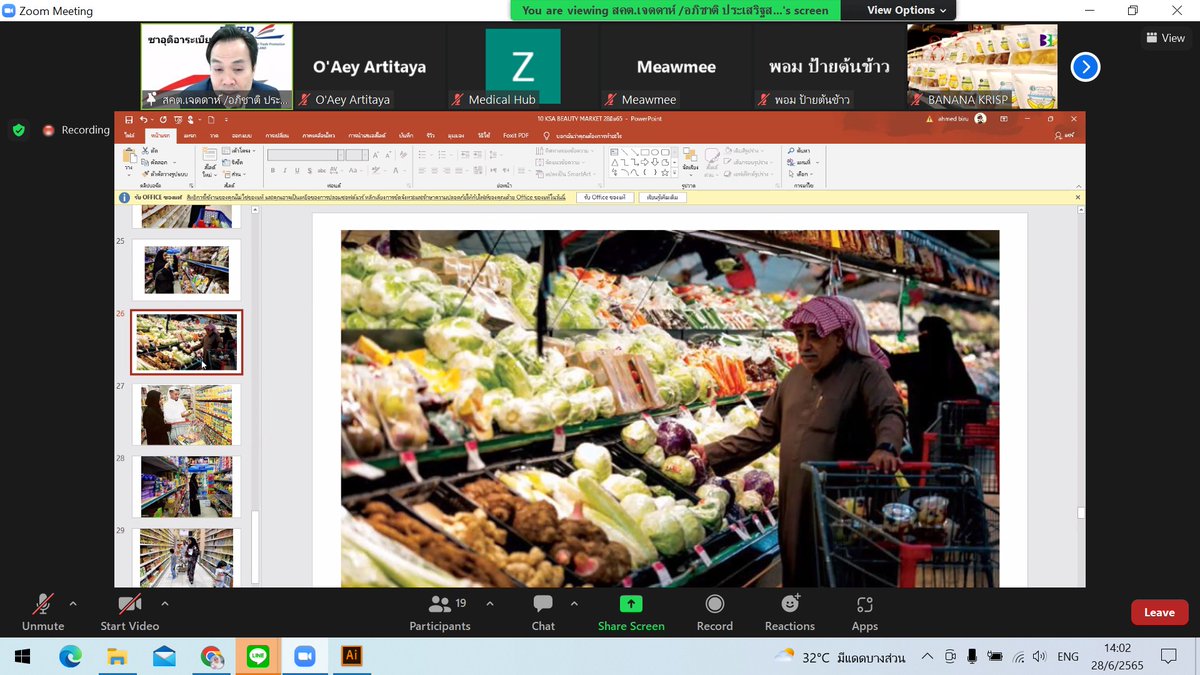Open LINE app from taskbar

coord(258,656)
